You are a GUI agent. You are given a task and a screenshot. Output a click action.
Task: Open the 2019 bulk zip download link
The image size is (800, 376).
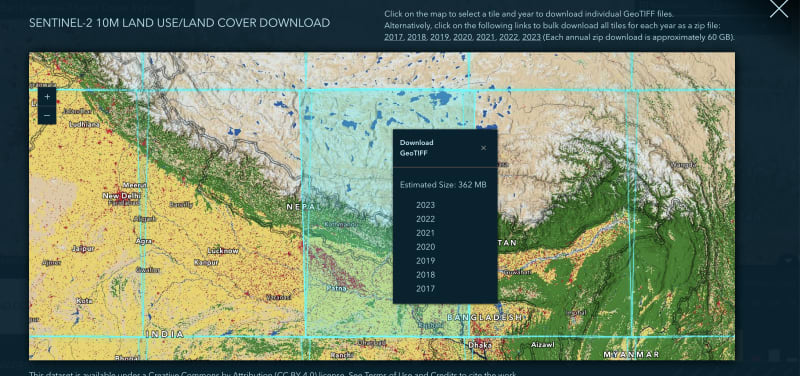click(440, 37)
